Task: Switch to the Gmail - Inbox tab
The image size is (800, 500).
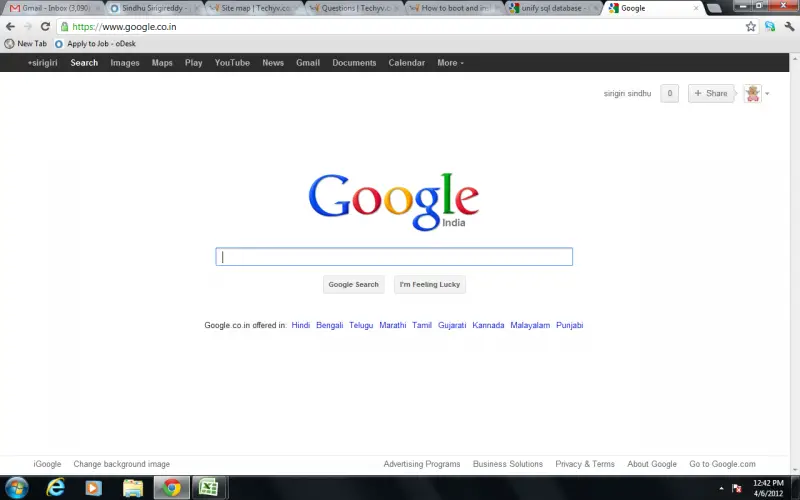Action: tap(51, 8)
